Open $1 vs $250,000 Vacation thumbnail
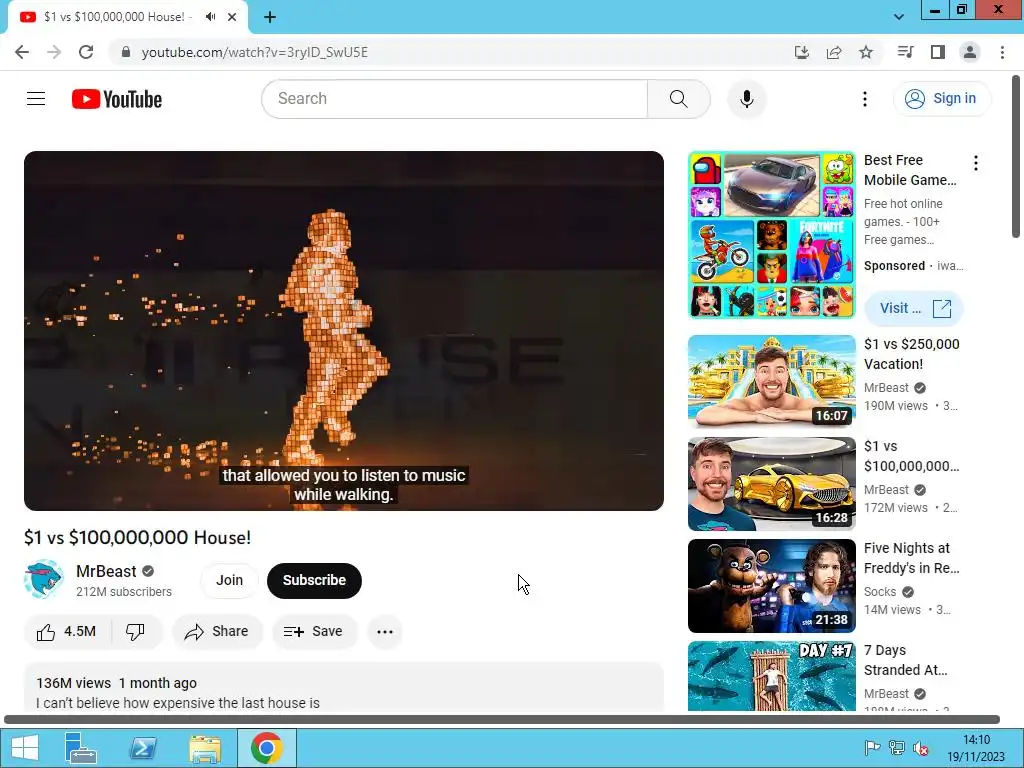 (x=771, y=381)
